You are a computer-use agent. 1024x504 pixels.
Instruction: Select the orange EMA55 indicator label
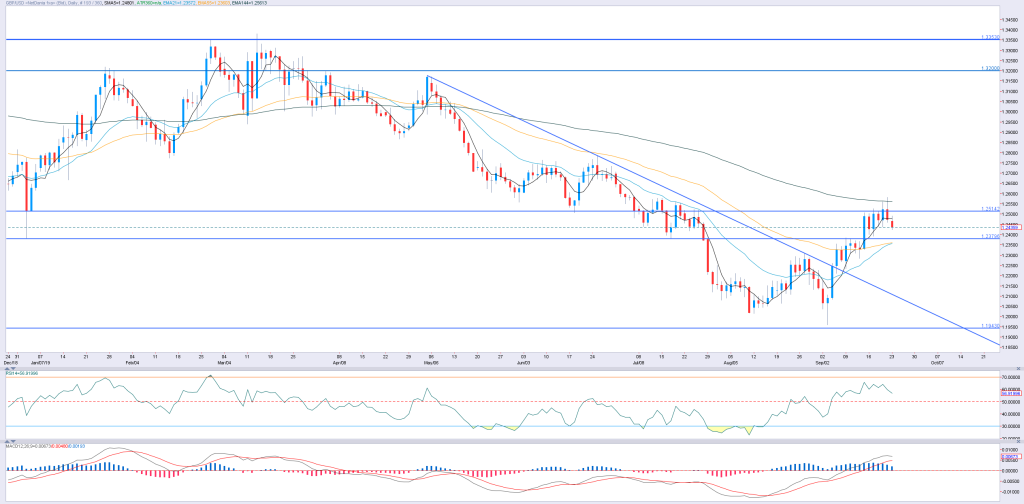(214, 3)
